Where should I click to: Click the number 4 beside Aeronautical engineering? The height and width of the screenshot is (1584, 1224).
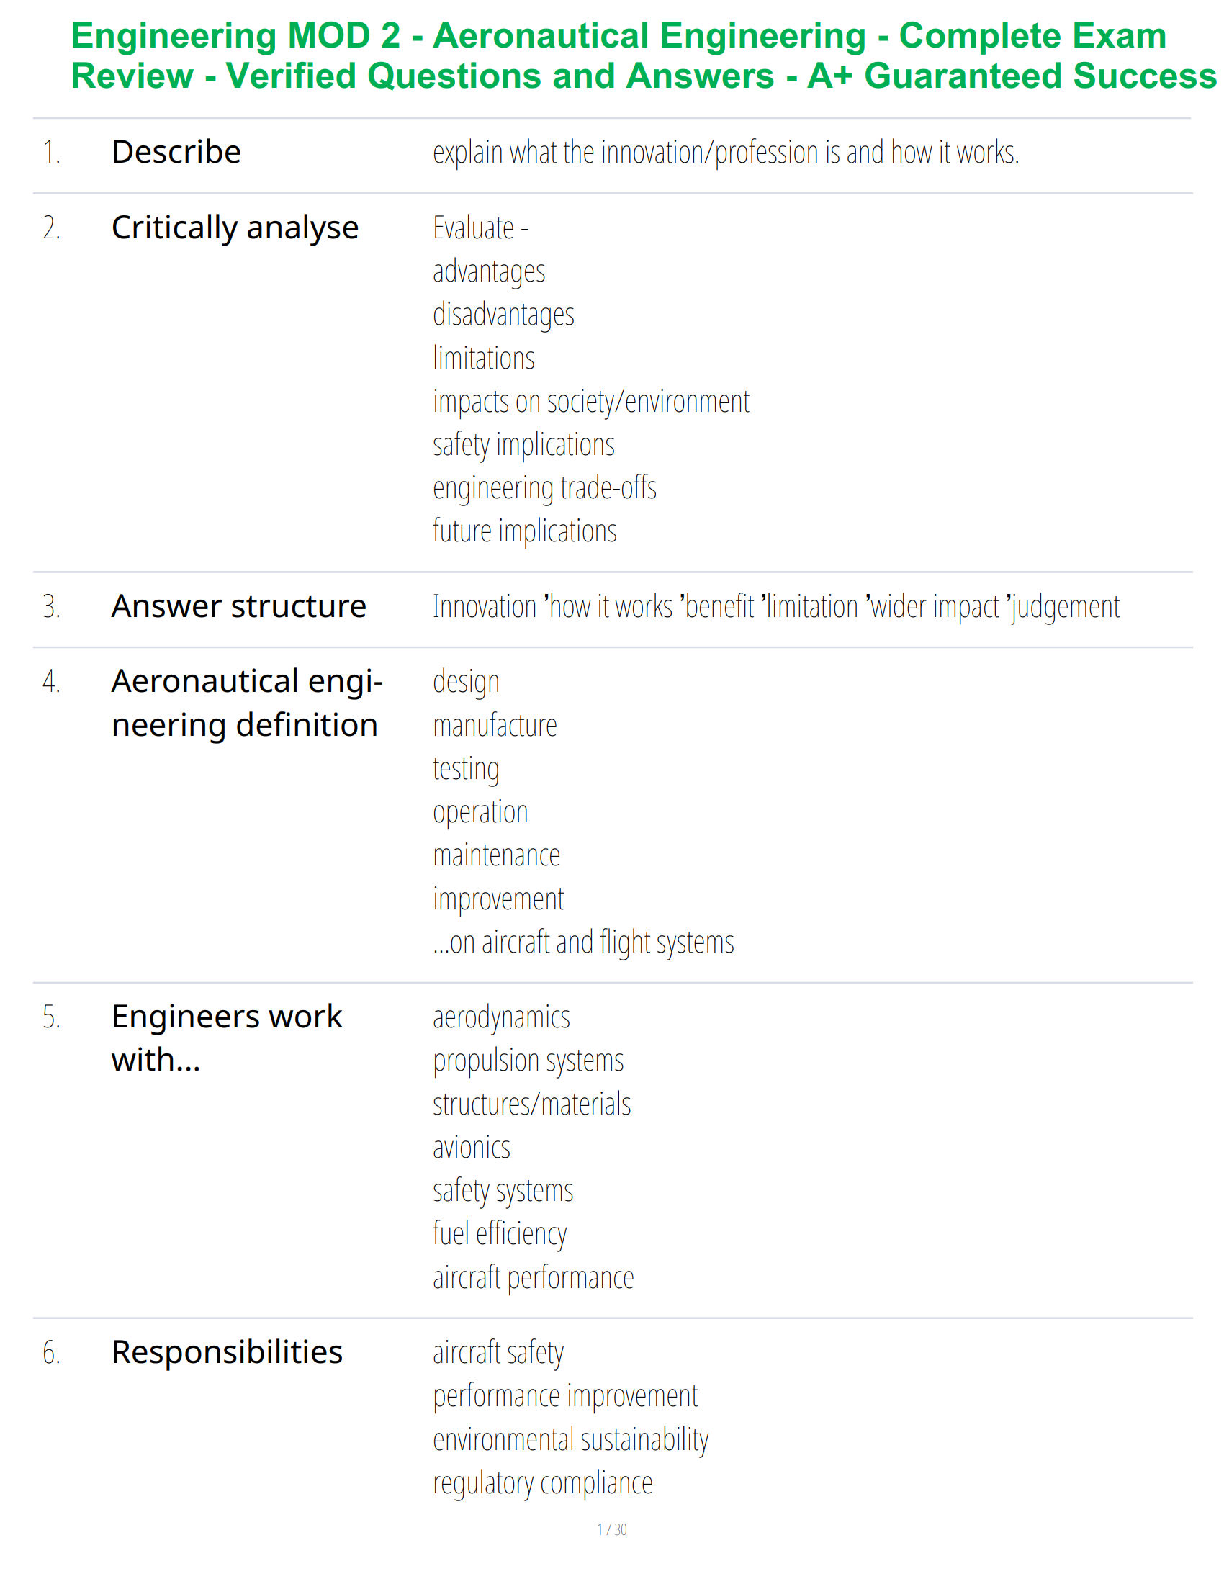(52, 682)
